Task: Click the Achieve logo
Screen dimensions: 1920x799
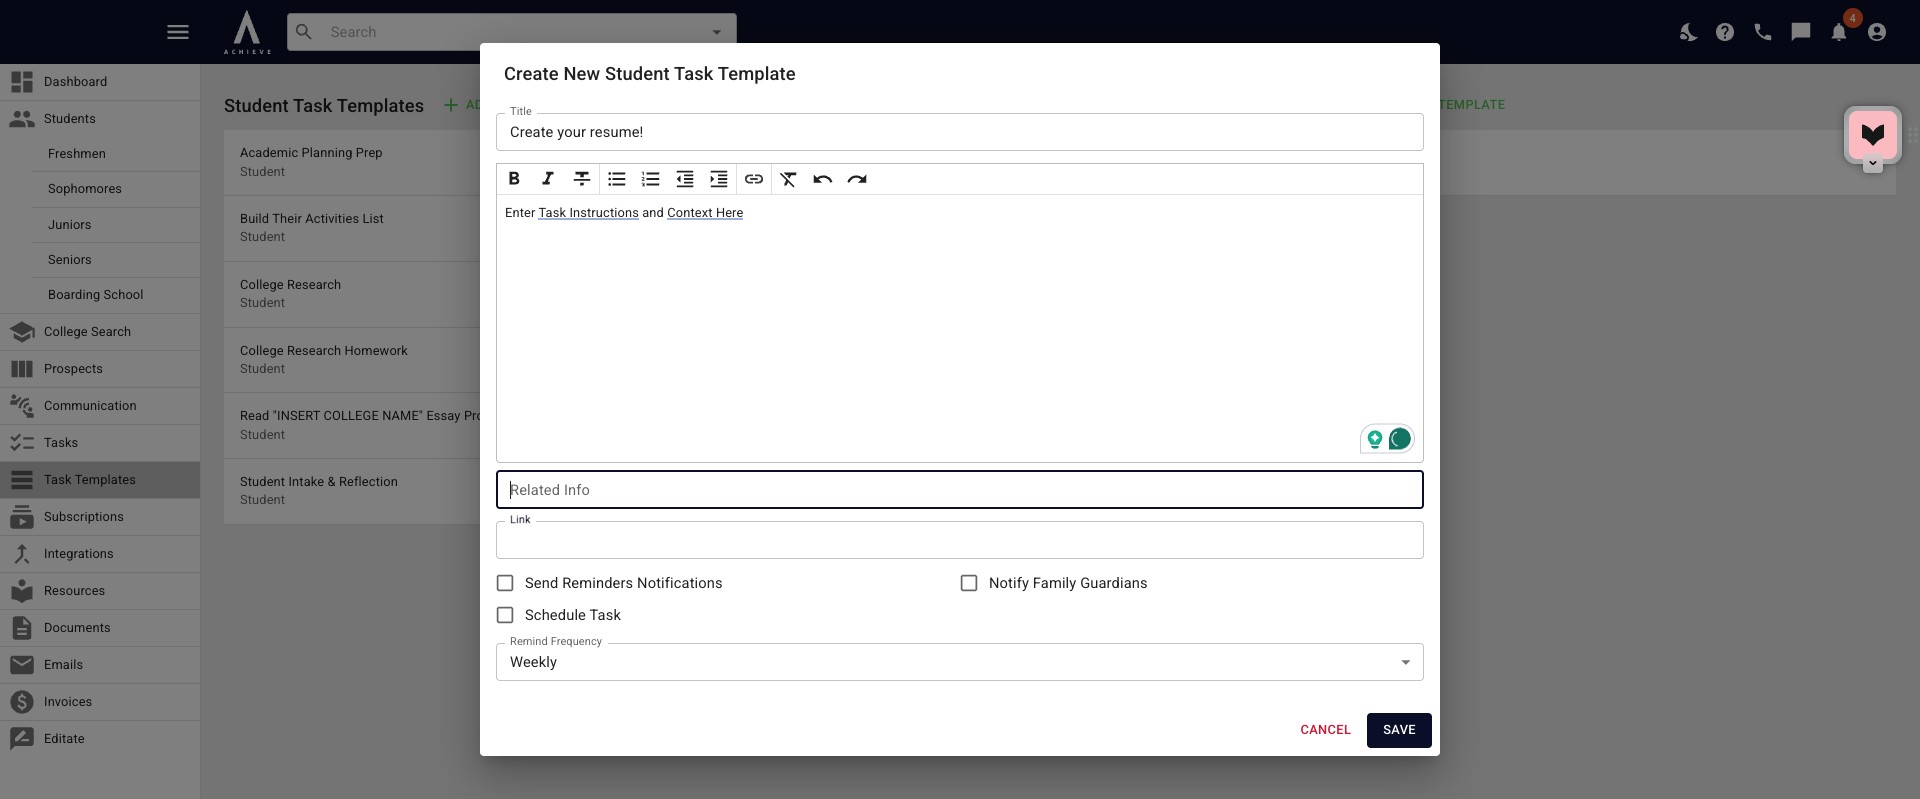Action: coord(247,32)
